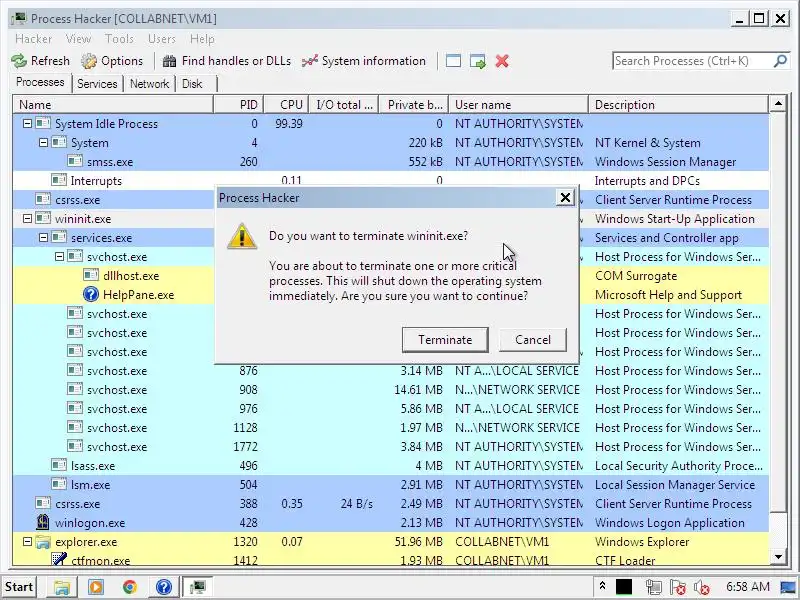This screenshot has height=600, width=800.
Task: Focus the Search Processes field
Action: click(x=691, y=61)
